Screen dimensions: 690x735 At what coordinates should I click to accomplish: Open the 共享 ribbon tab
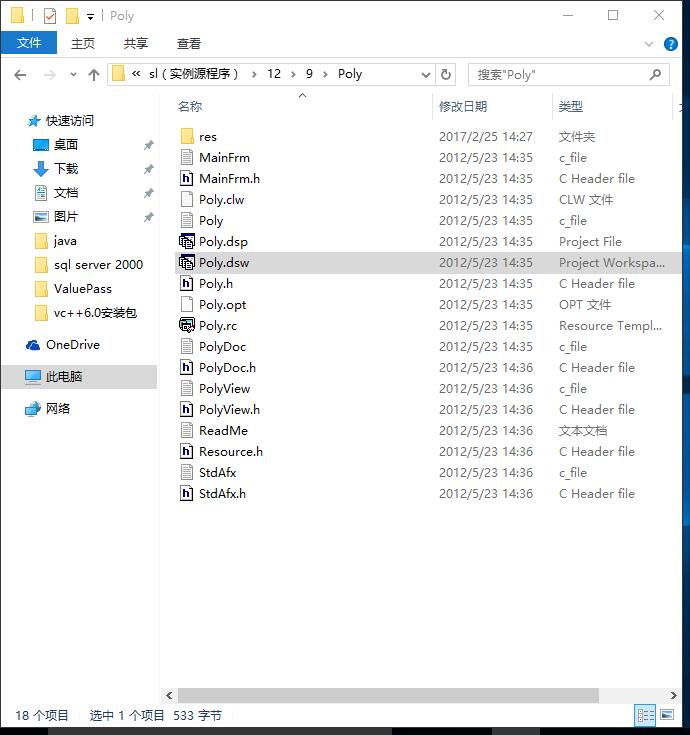[136, 44]
